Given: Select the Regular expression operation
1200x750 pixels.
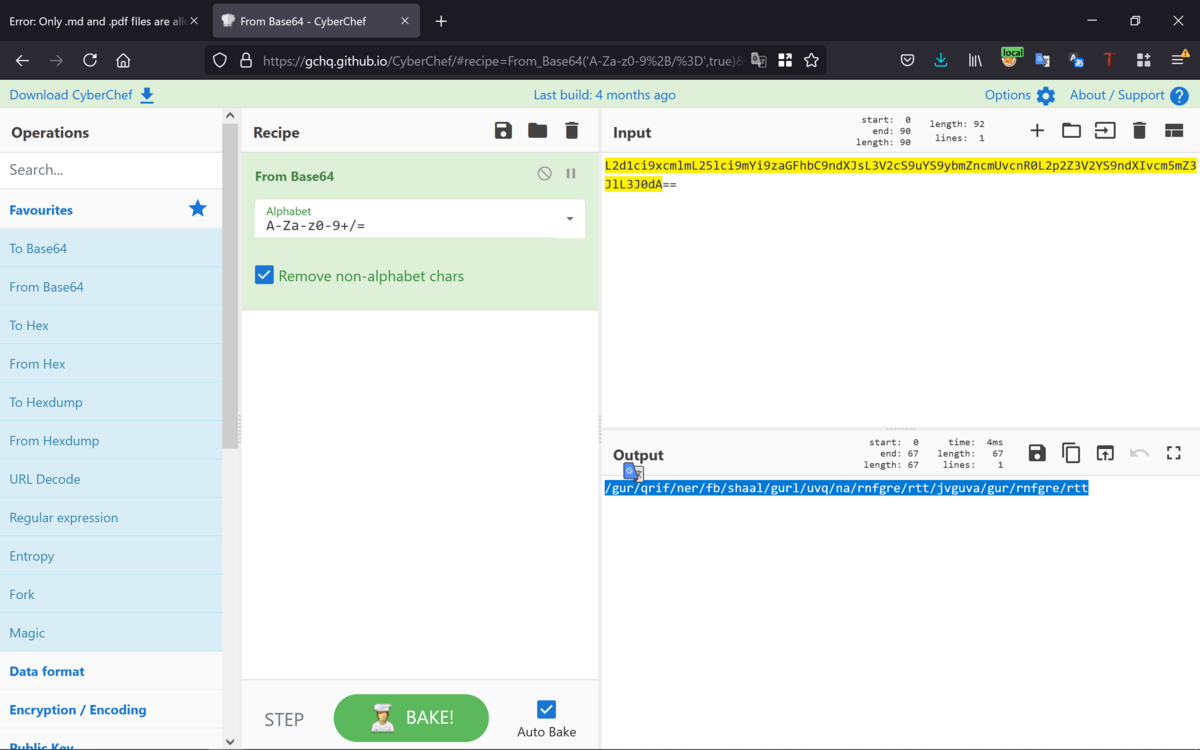Looking at the screenshot, I should click(x=111, y=518).
